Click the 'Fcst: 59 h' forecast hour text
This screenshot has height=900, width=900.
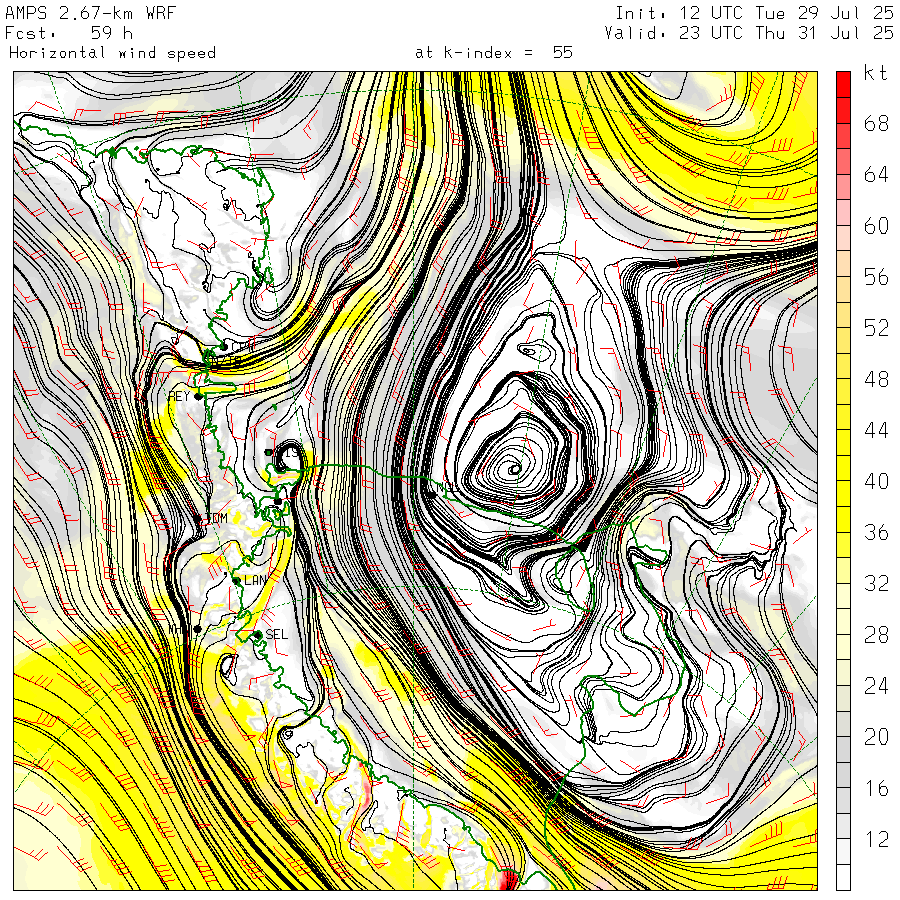(x=69, y=33)
